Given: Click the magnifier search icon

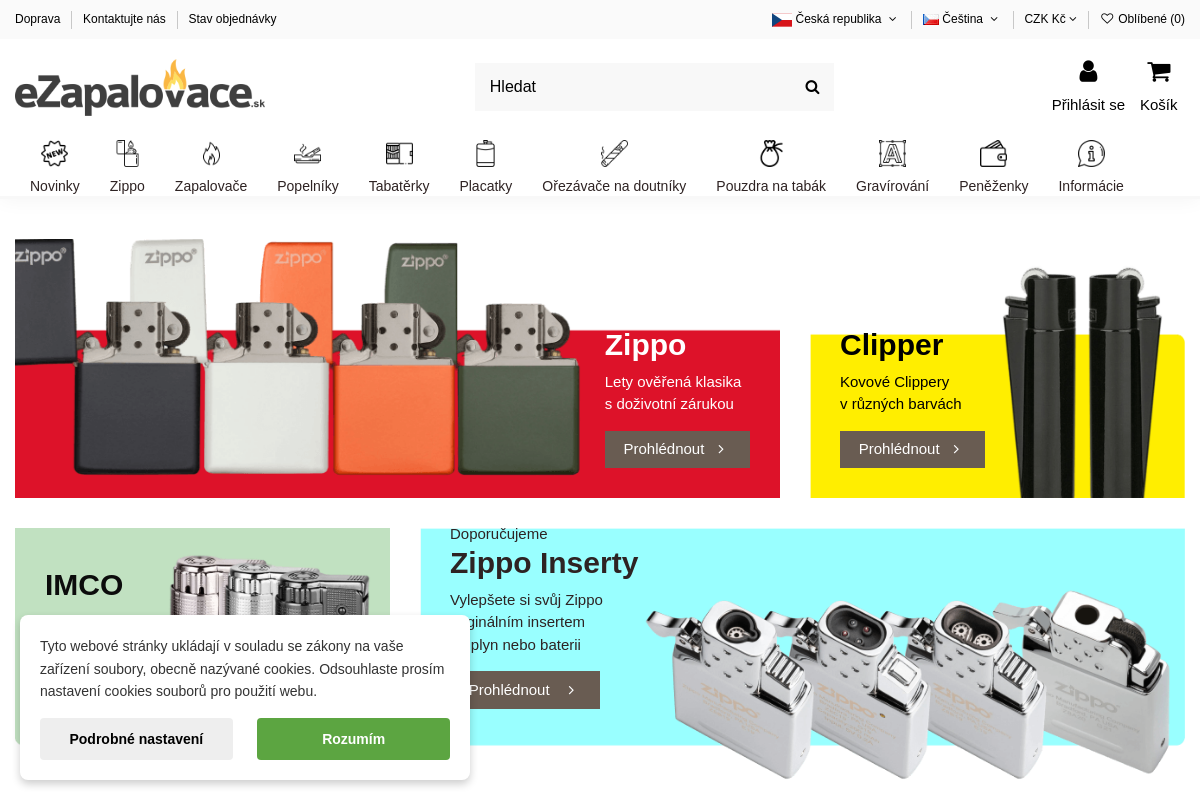Looking at the screenshot, I should click(x=812, y=87).
